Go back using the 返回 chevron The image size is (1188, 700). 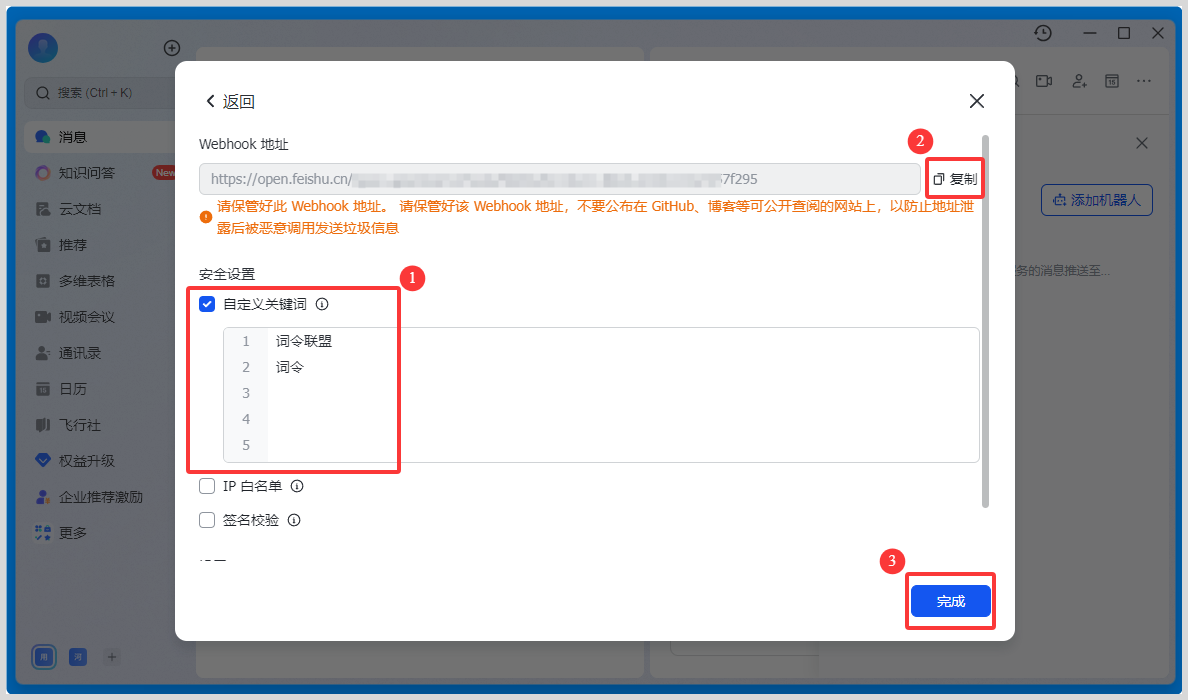tap(211, 101)
